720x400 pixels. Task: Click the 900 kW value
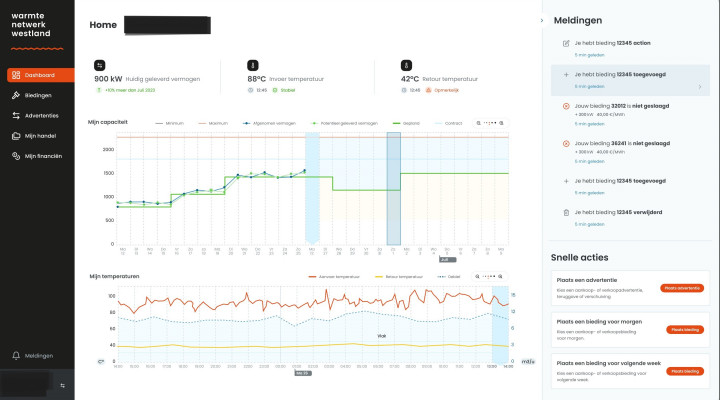108,79
